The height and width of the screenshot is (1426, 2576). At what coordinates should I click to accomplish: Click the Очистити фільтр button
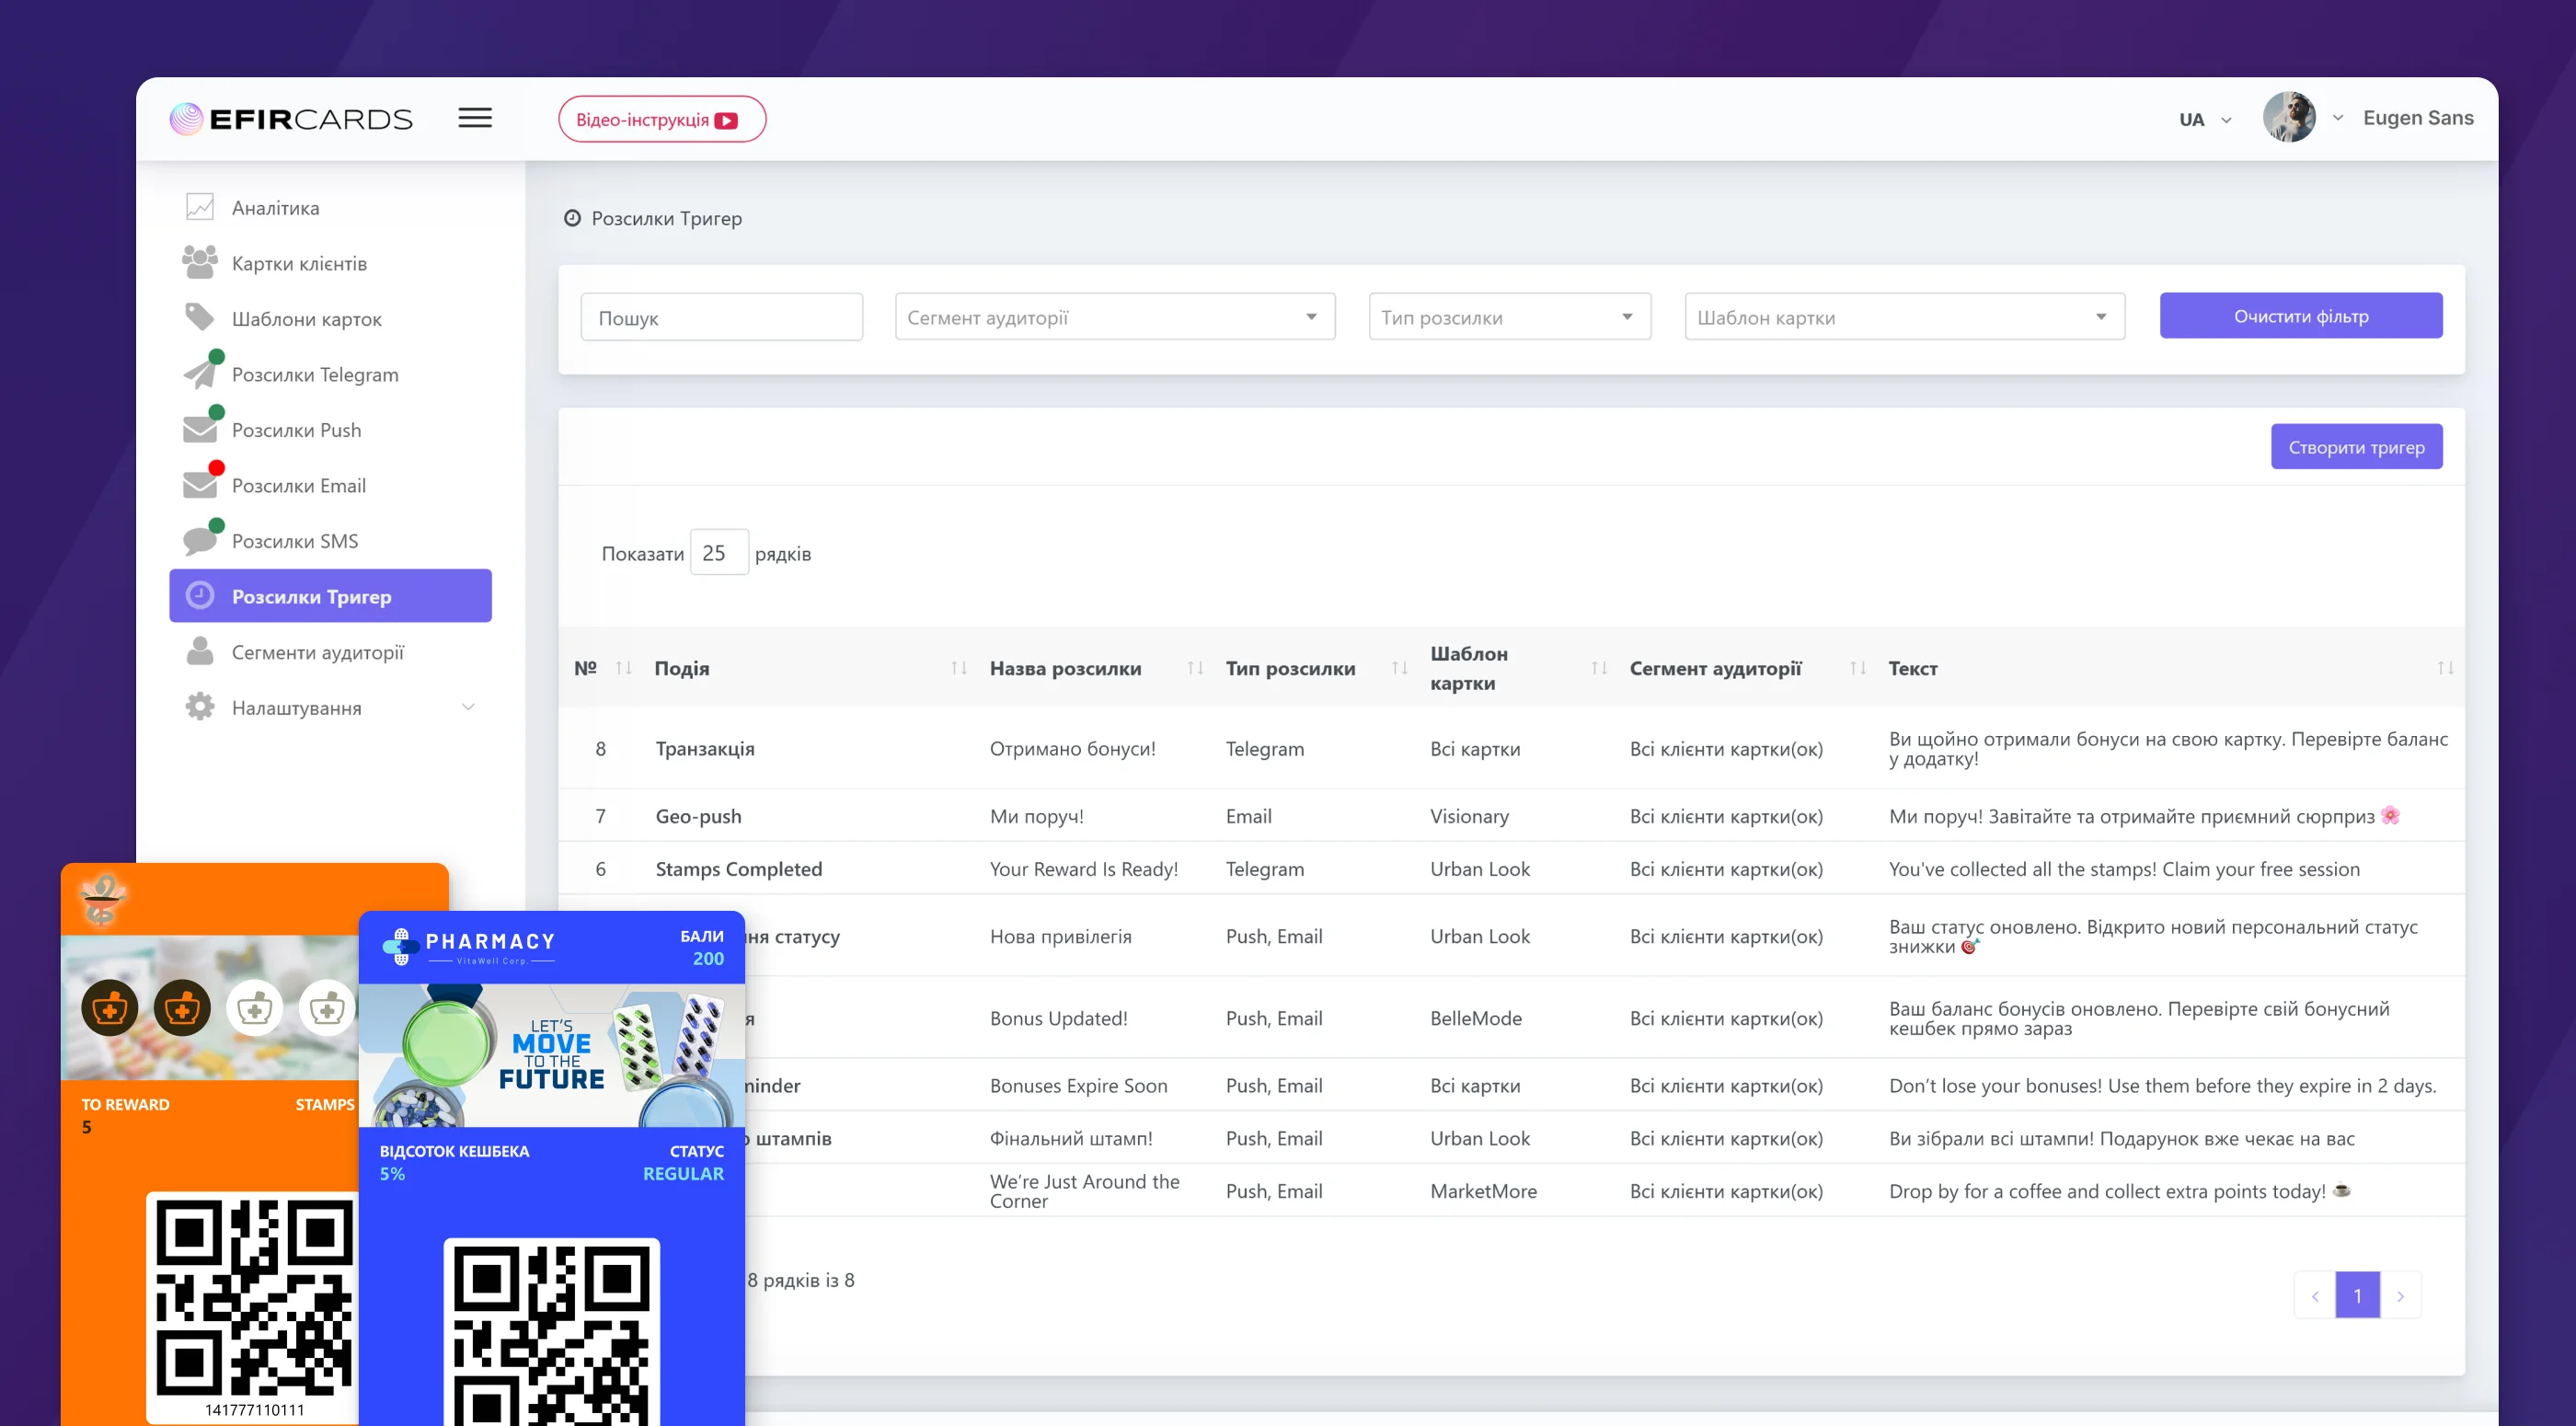coord(2300,316)
